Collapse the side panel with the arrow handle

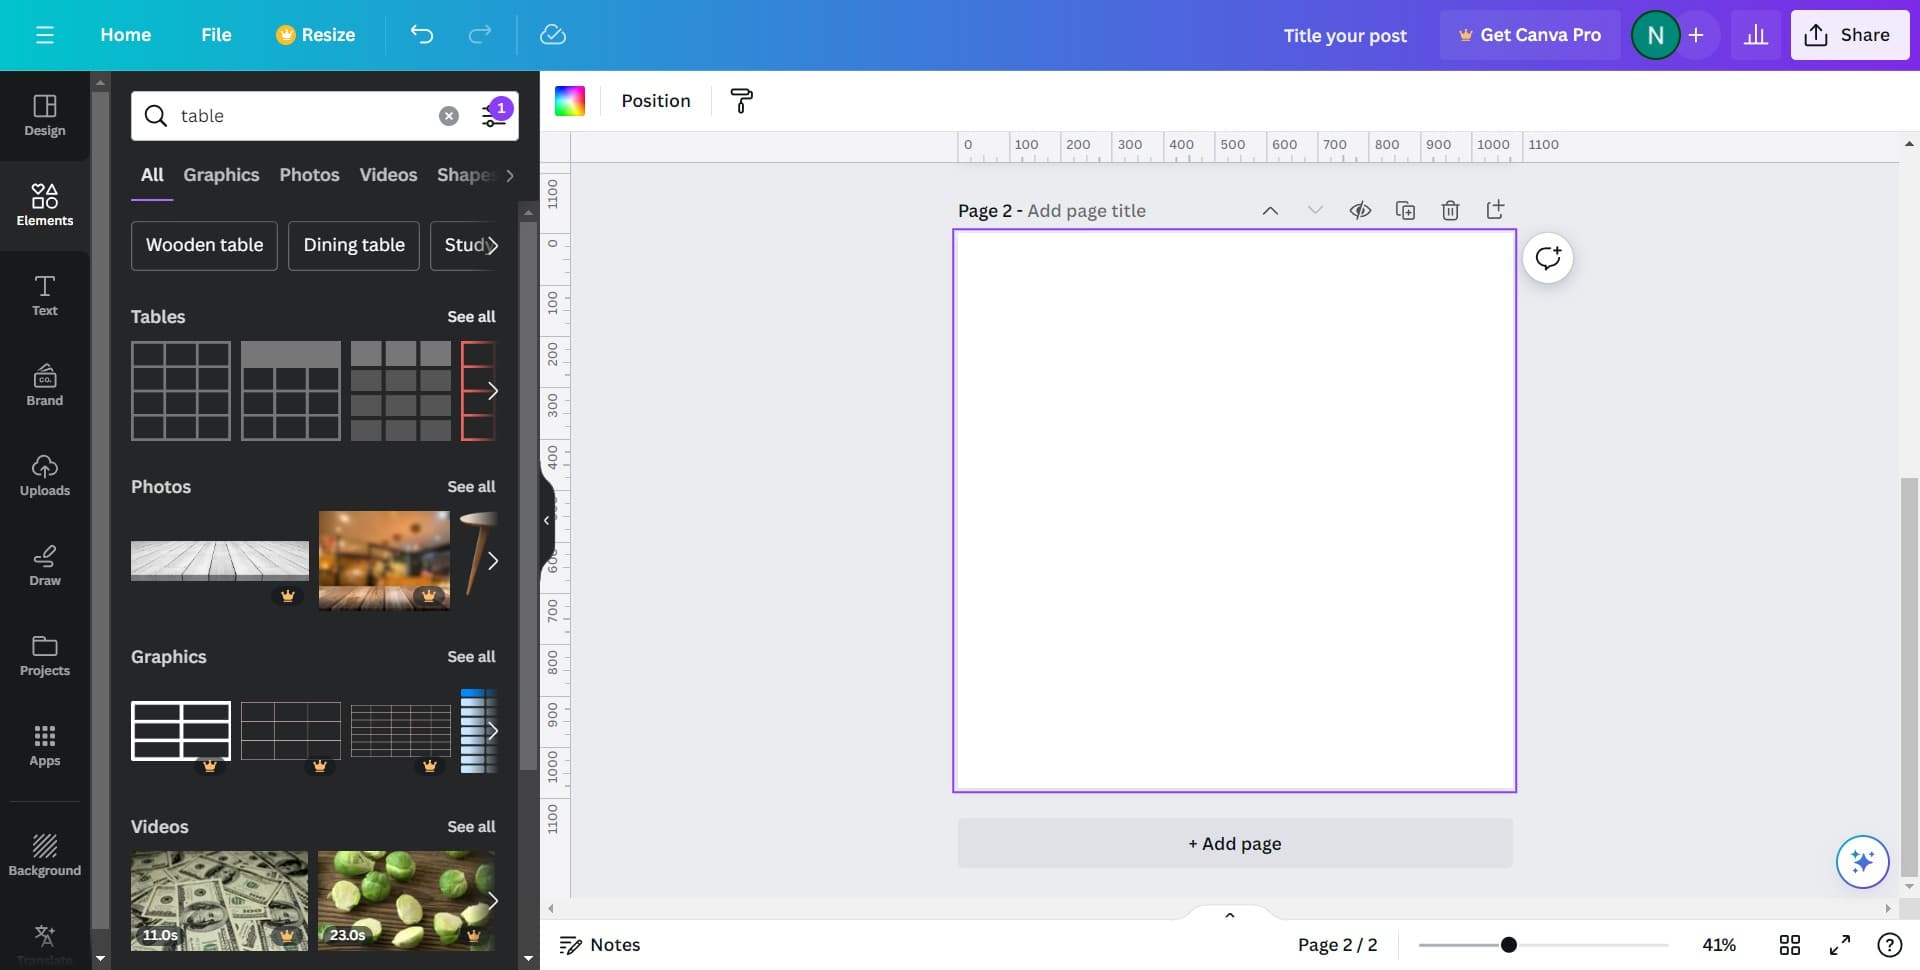(546, 520)
